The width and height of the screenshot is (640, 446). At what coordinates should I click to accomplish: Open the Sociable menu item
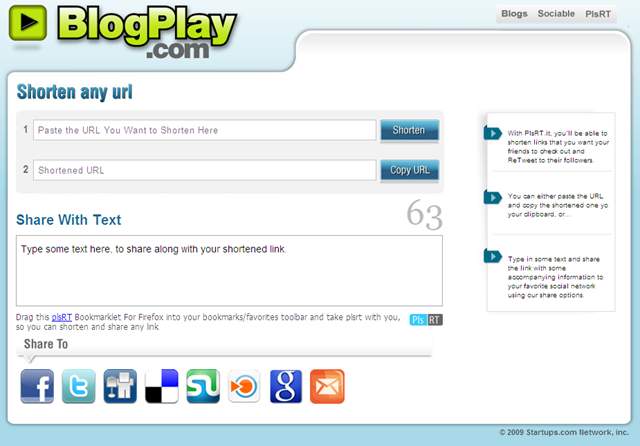coord(556,14)
